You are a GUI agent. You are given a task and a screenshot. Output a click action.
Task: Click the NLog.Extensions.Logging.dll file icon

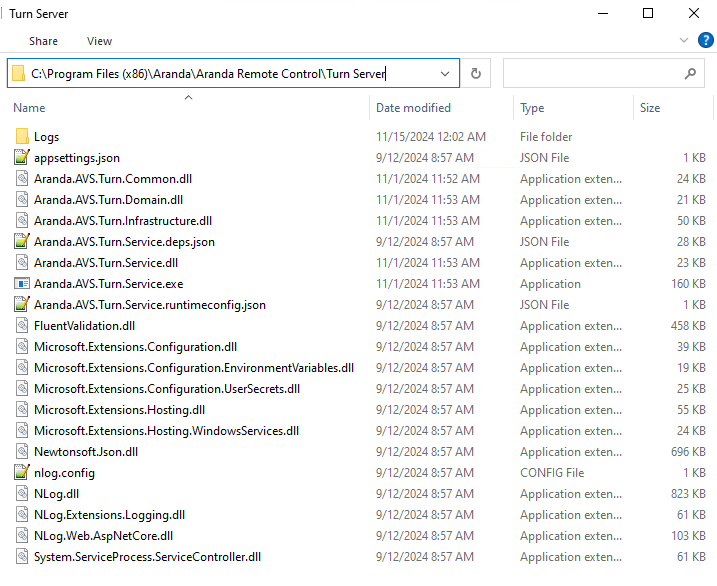point(21,515)
